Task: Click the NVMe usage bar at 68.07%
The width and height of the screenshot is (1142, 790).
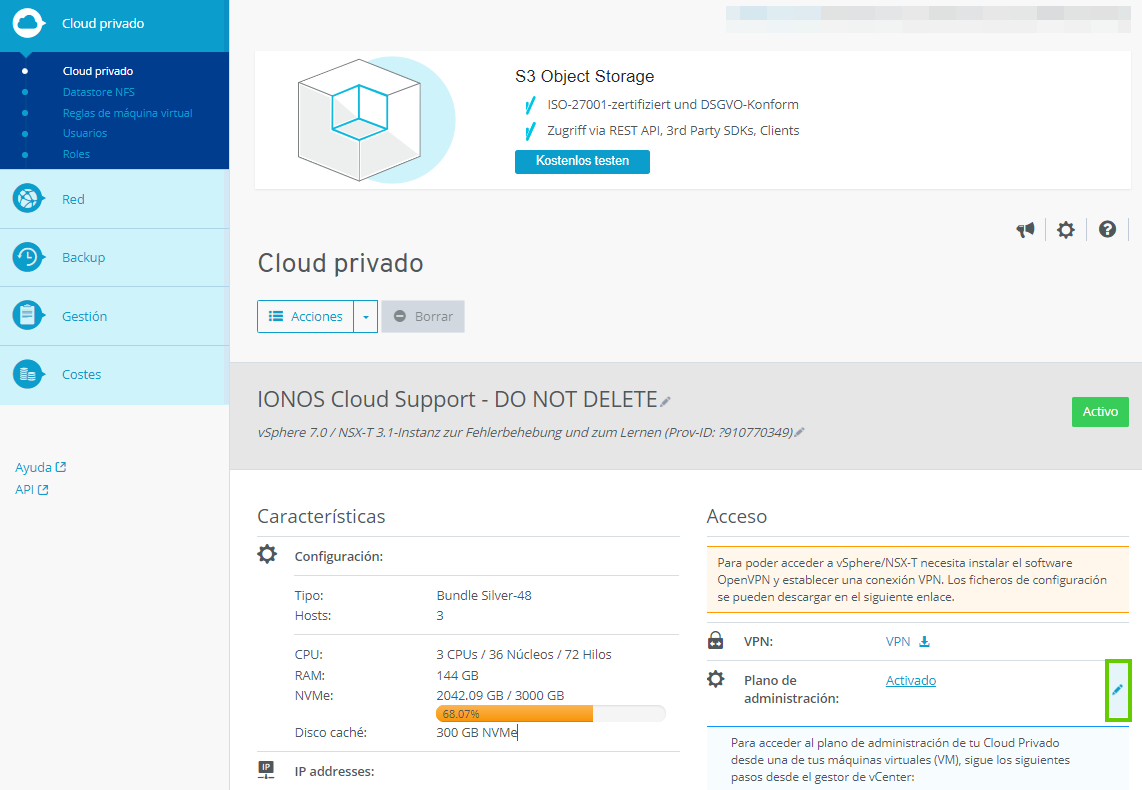Action: [x=551, y=714]
